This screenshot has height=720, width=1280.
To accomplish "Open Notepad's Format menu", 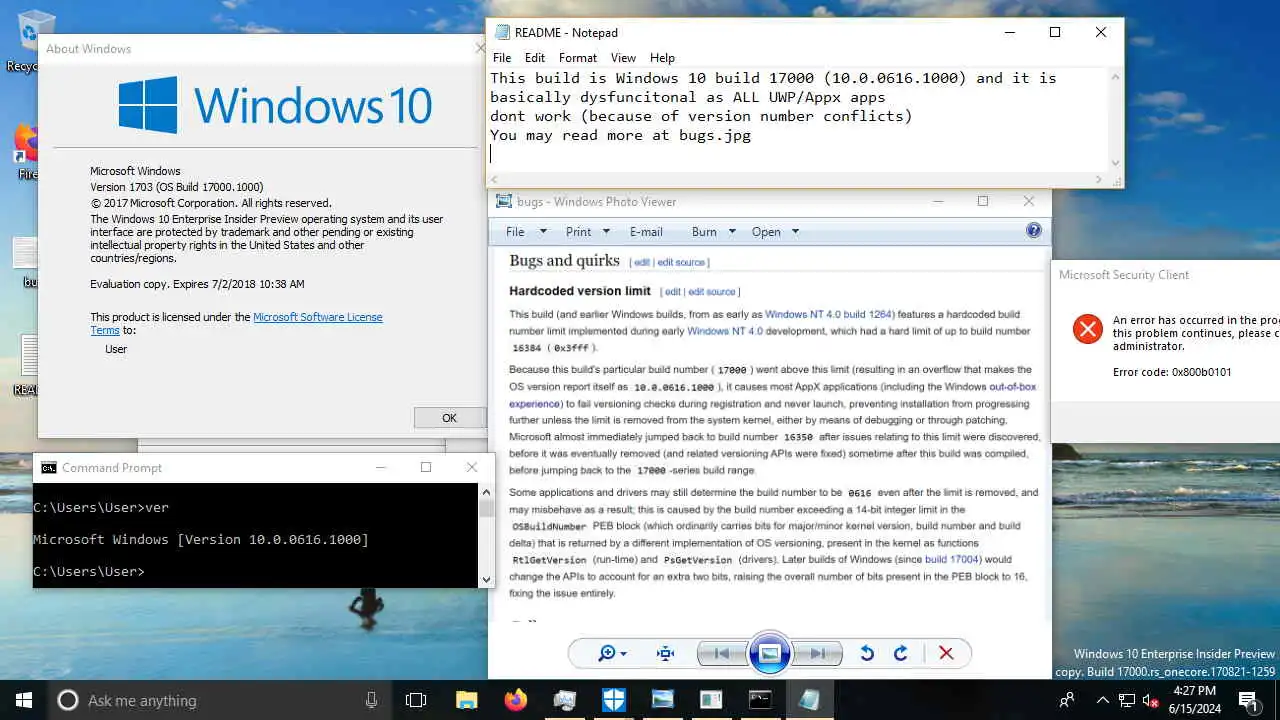I will pos(578,58).
